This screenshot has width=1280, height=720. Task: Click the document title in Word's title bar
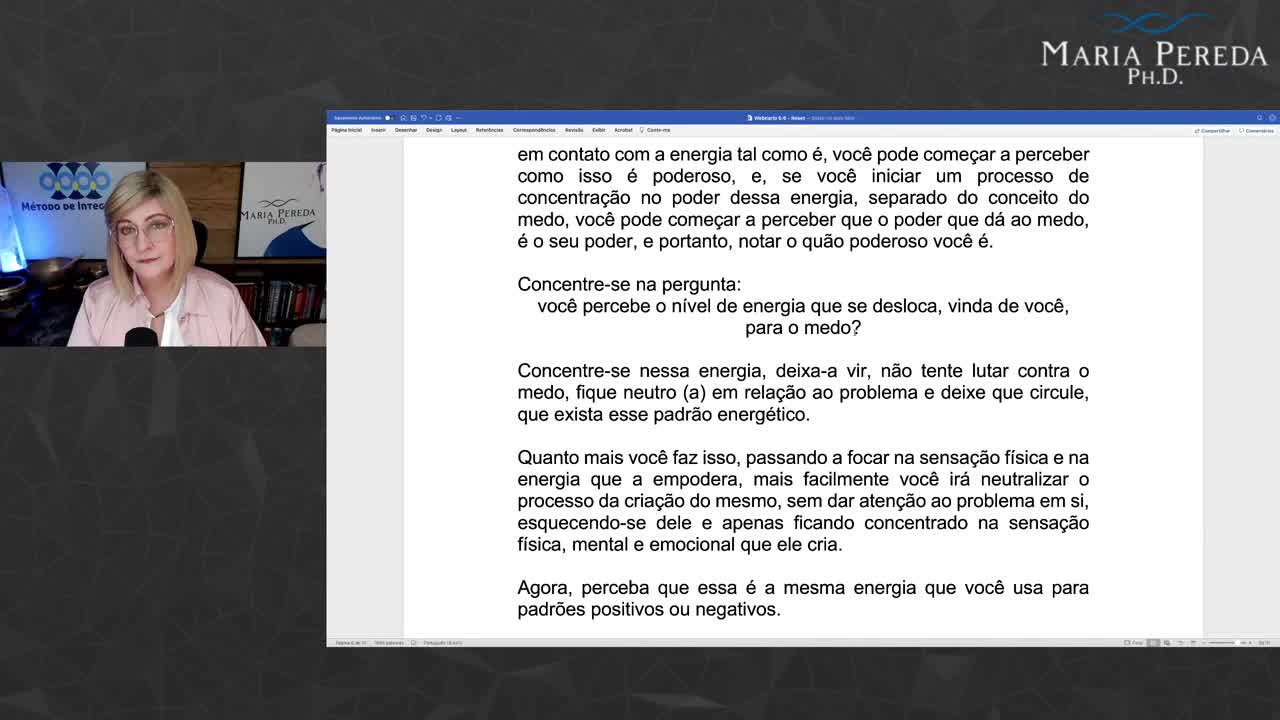click(x=781, y=118)
